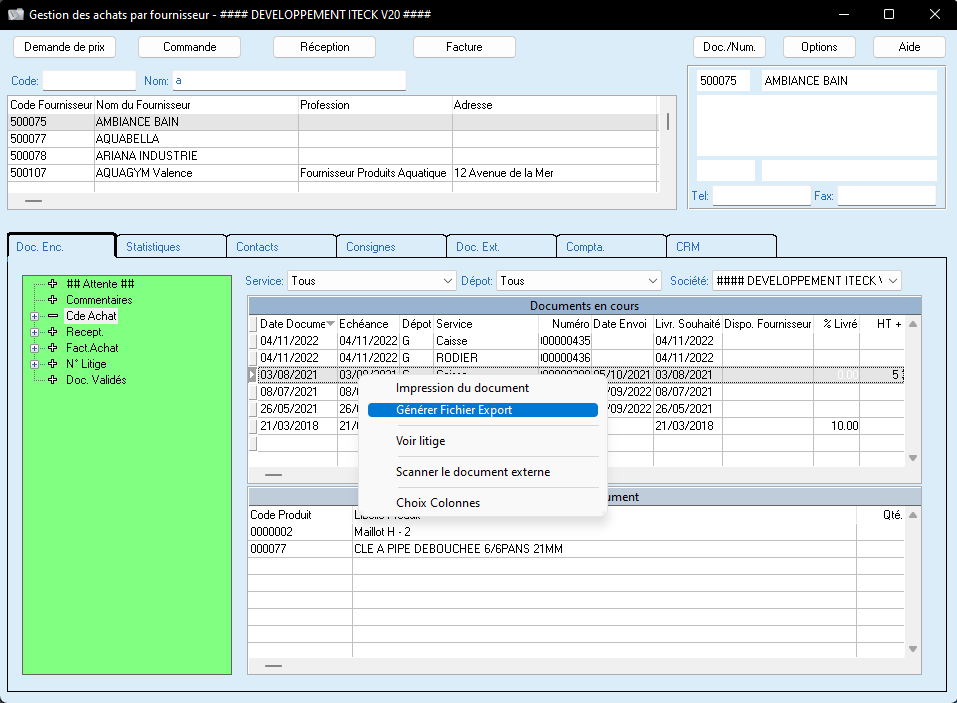Select Générer Fichier Export menu entry
The width and height of the screenshot is (957, 703).
coord(482,410)
